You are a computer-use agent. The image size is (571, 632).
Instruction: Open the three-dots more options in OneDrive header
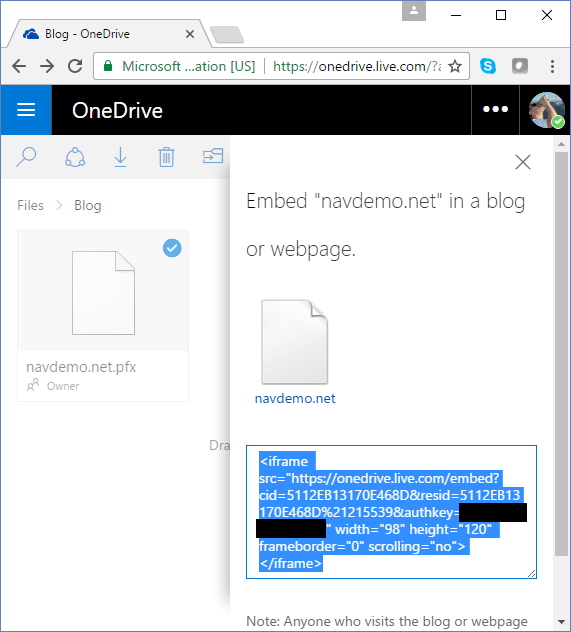[495, 109]
